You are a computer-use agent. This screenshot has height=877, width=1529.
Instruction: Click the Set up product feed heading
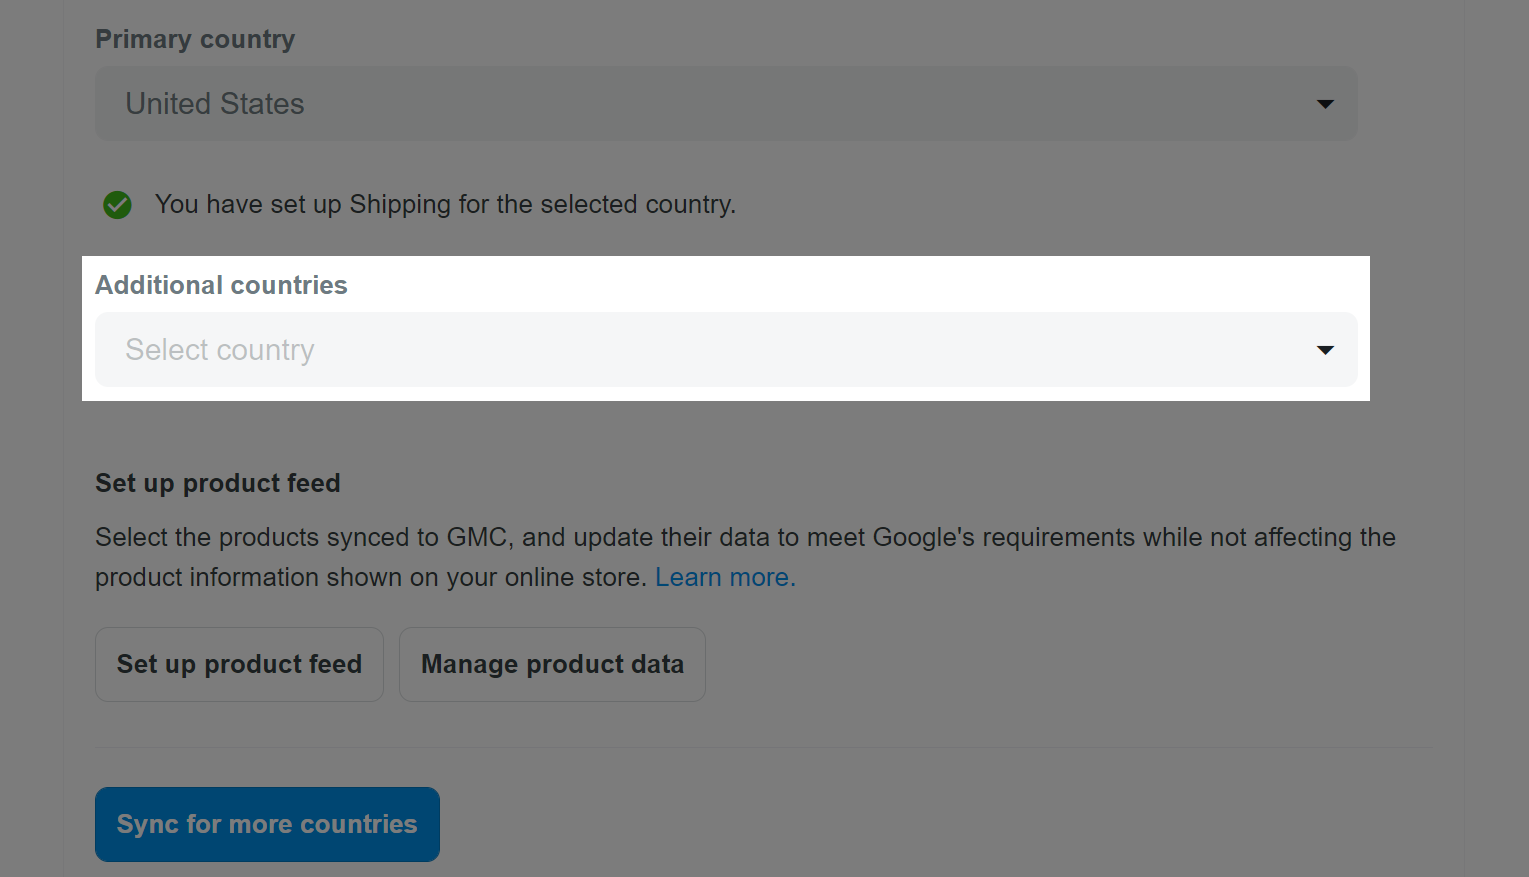tap(218, 483)
